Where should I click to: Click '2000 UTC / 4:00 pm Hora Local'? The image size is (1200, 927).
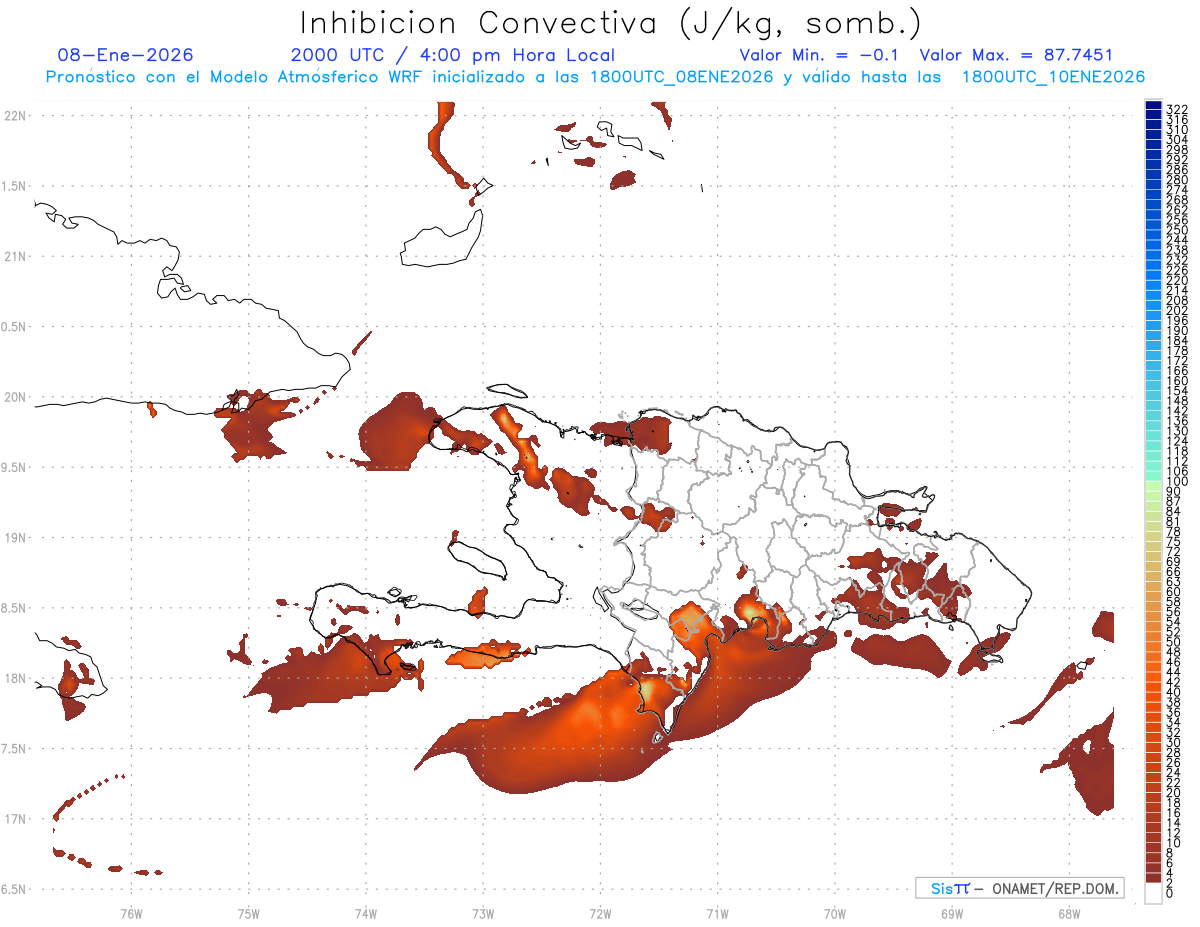click(x=453, y=56)
